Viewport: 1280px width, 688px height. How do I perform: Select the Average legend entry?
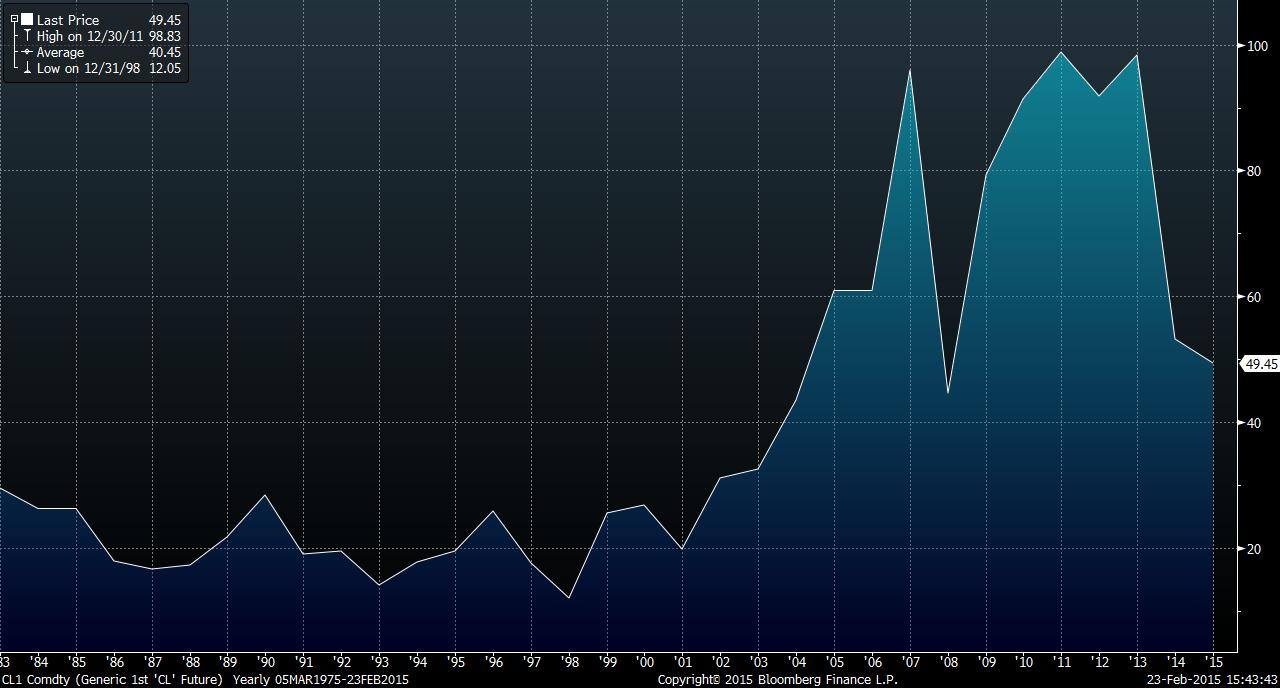coord(60,52)
